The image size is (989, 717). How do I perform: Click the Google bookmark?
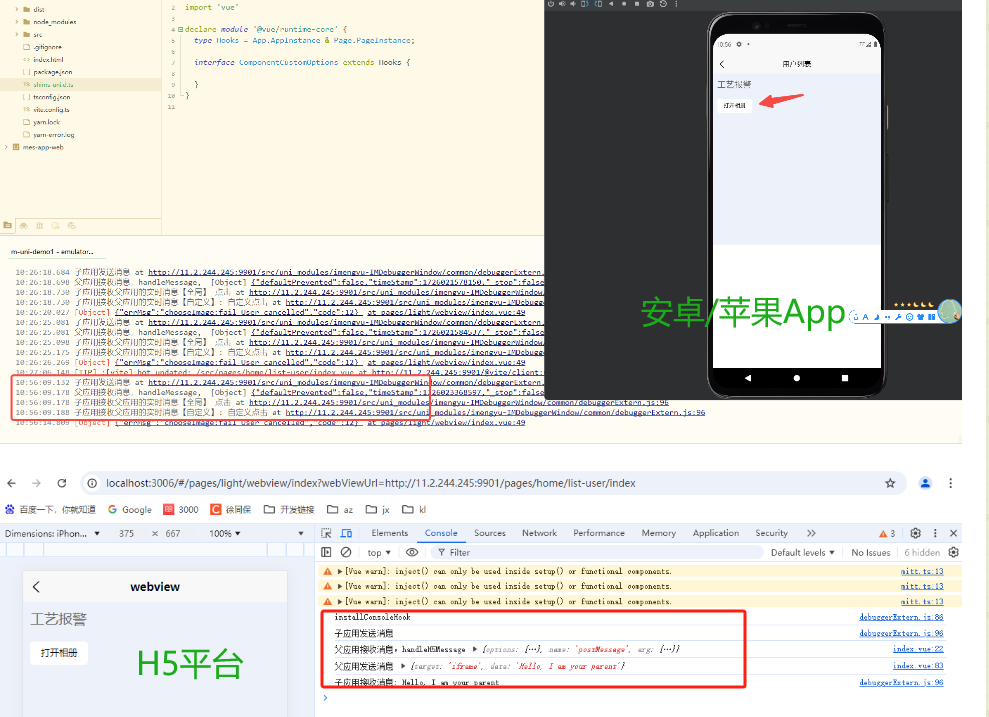(x=130, y=510)
